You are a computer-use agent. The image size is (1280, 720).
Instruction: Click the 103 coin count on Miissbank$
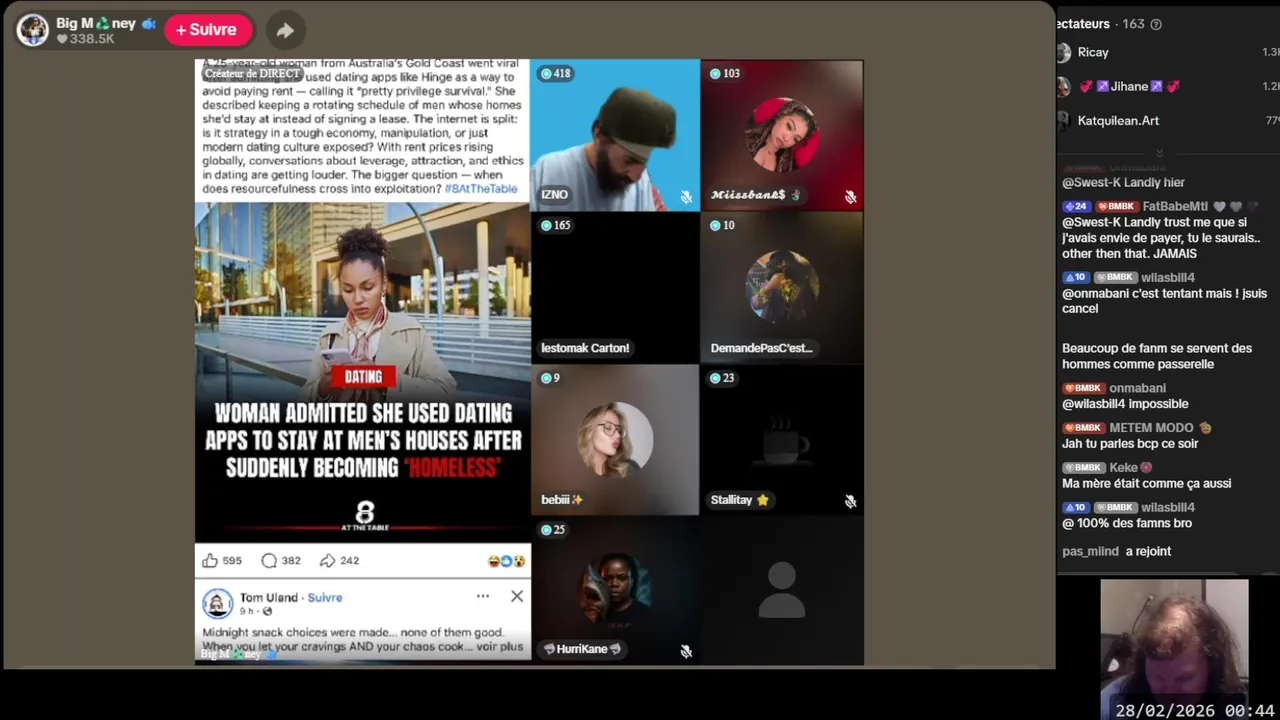(x=724, y=73)
